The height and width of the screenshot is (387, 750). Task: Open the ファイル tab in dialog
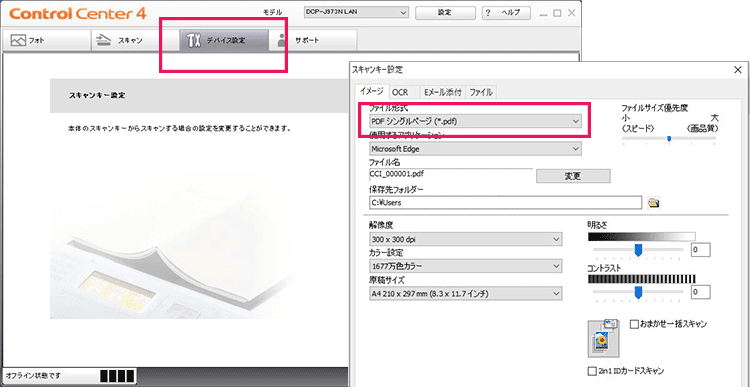tap(481, 92)
